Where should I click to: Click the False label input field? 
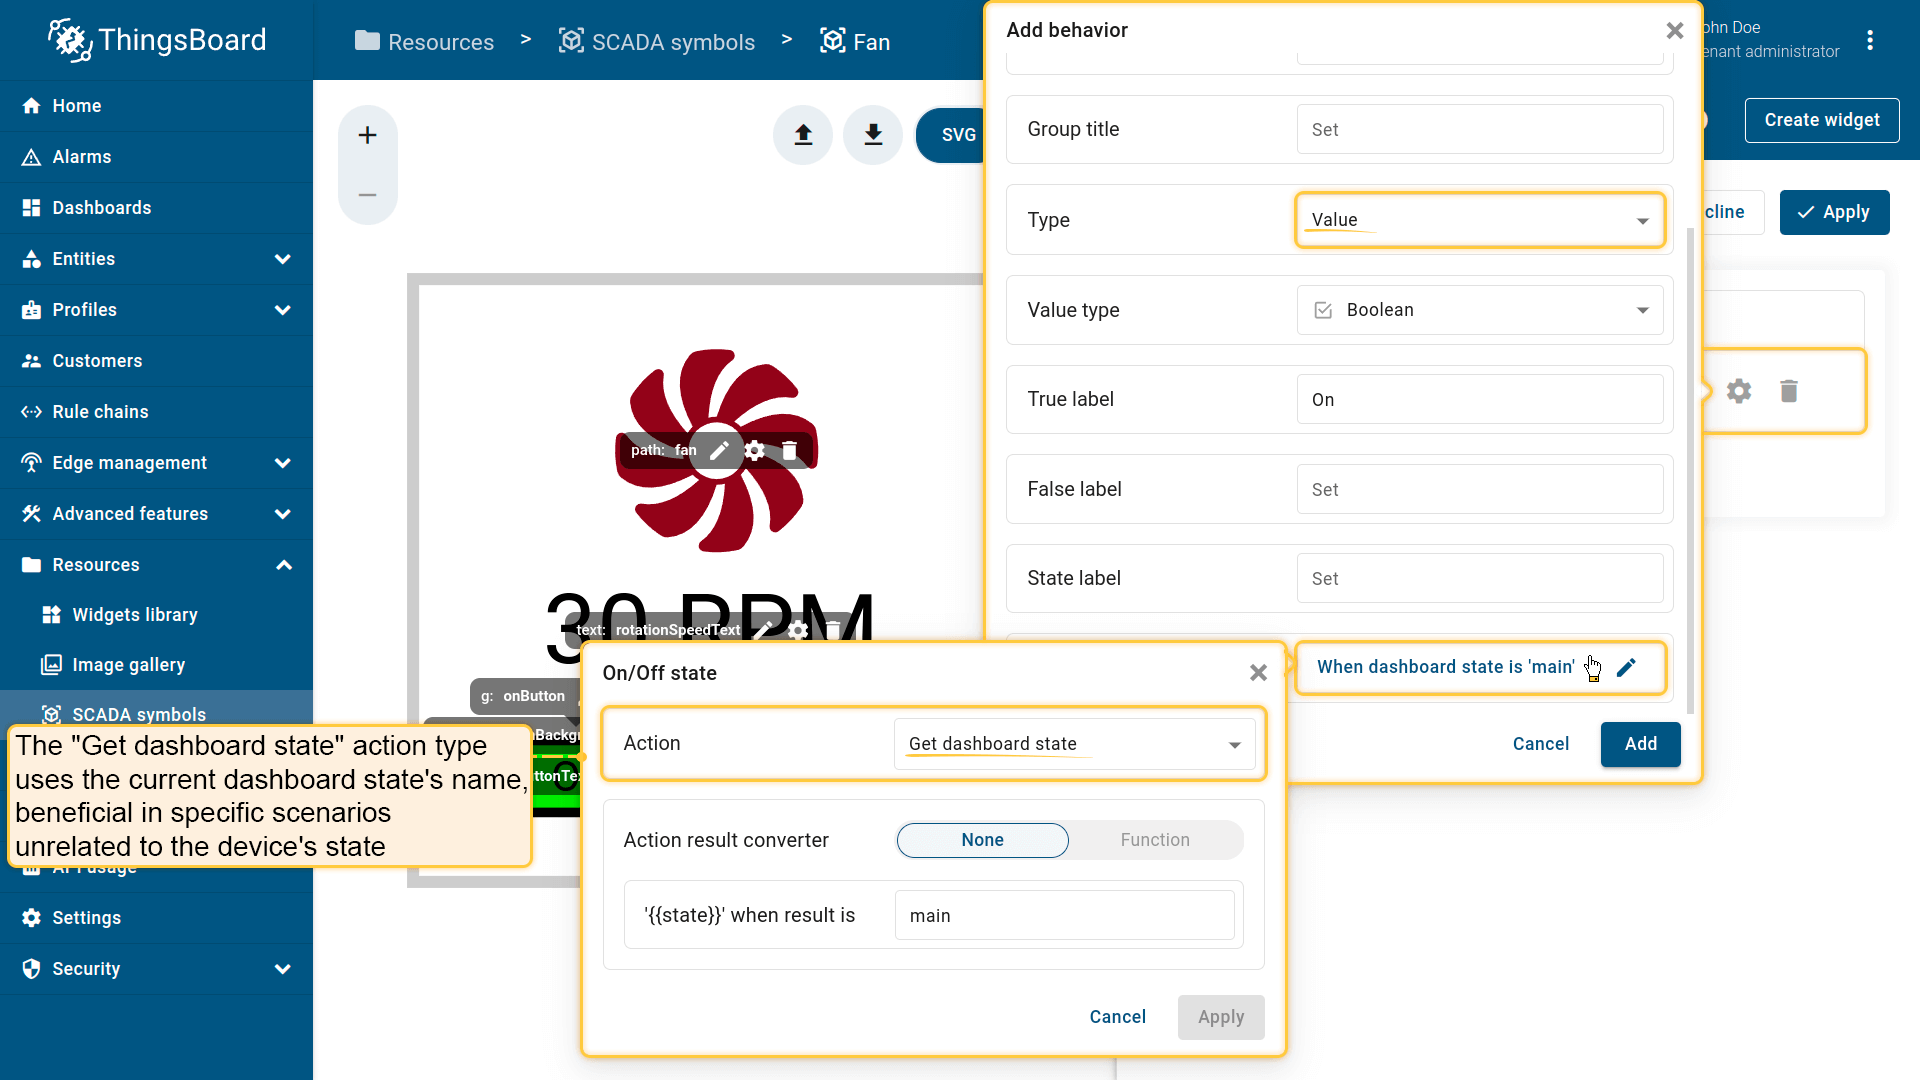pos(1479,490)
